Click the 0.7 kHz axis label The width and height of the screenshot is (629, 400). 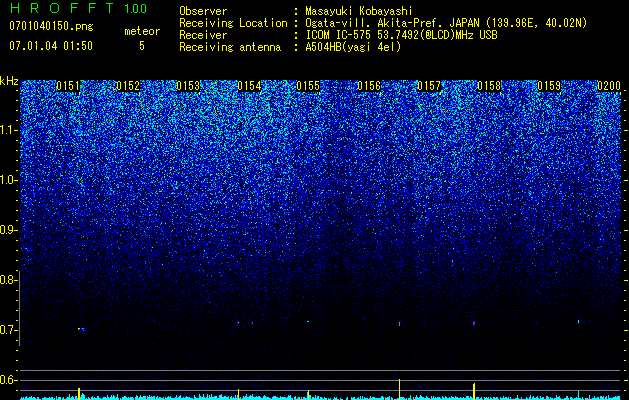click(8, 330)
